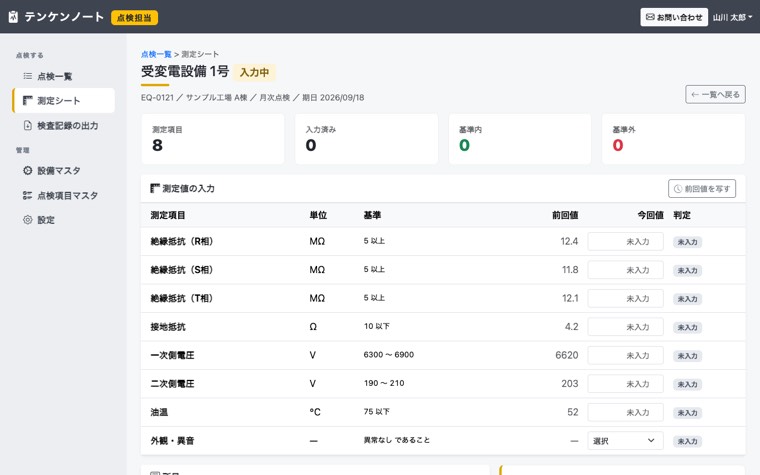Focus the 一次側電圧 今回値 input
This screenshot has height=475, width=760.
(x=625, y=355)
